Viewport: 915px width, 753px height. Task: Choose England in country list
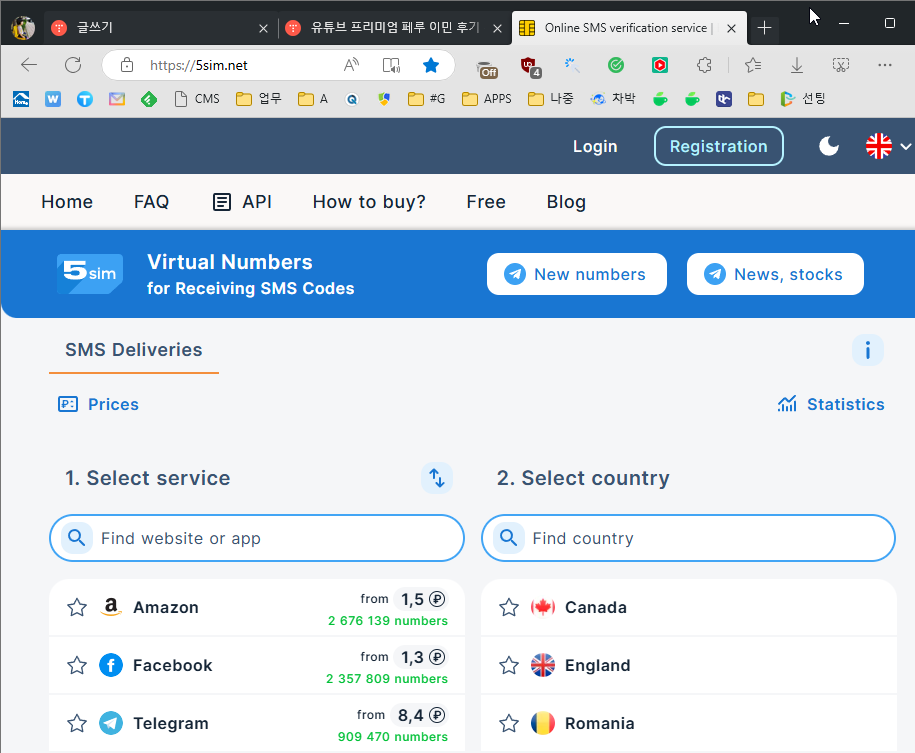click(x=689, y=665)
